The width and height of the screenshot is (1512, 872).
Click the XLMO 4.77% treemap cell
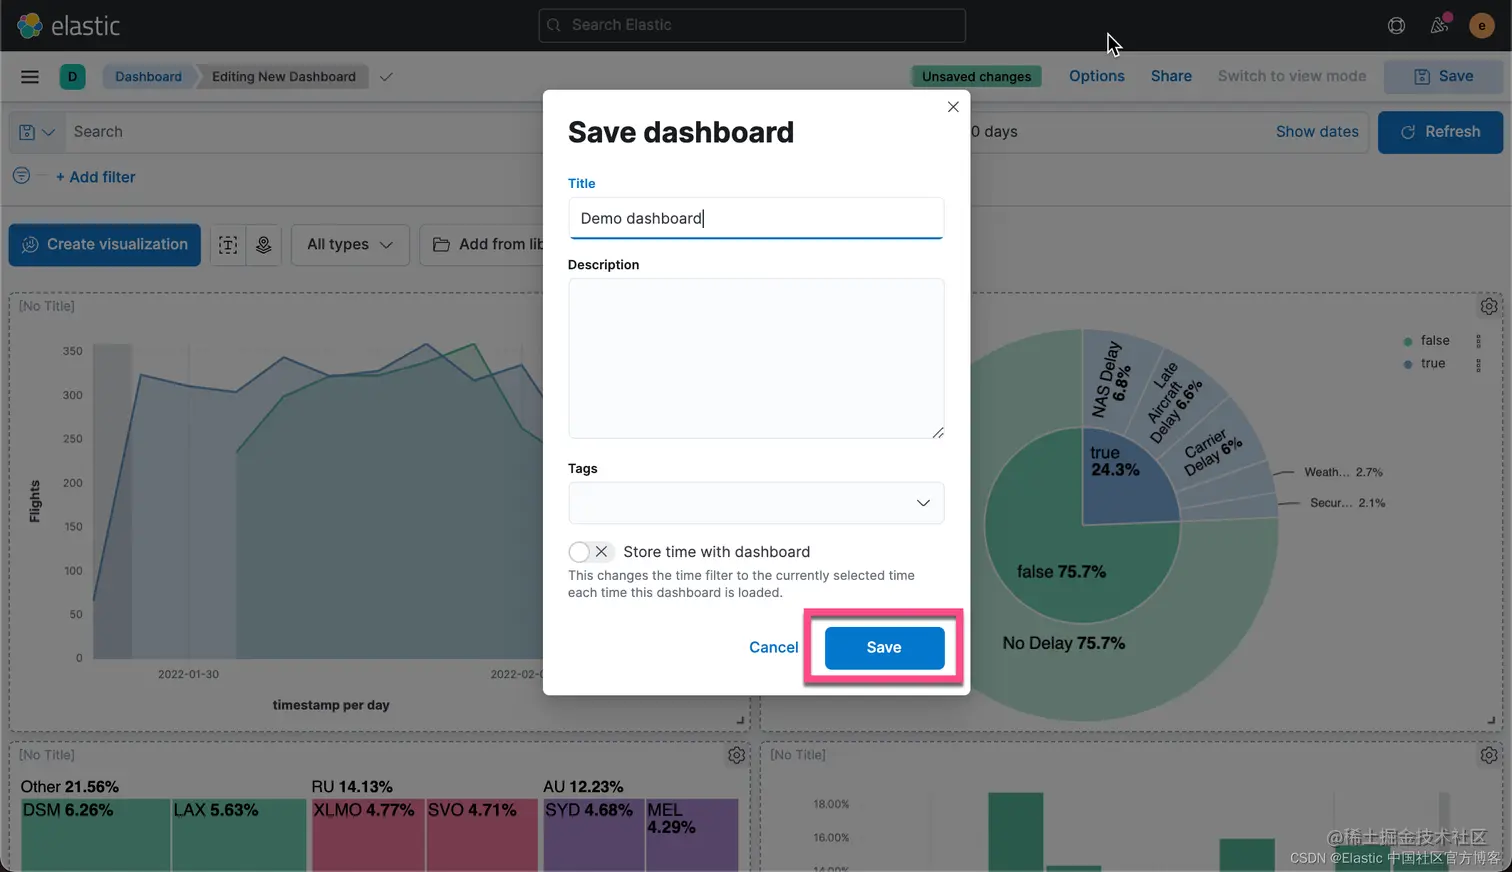(368, 834)
